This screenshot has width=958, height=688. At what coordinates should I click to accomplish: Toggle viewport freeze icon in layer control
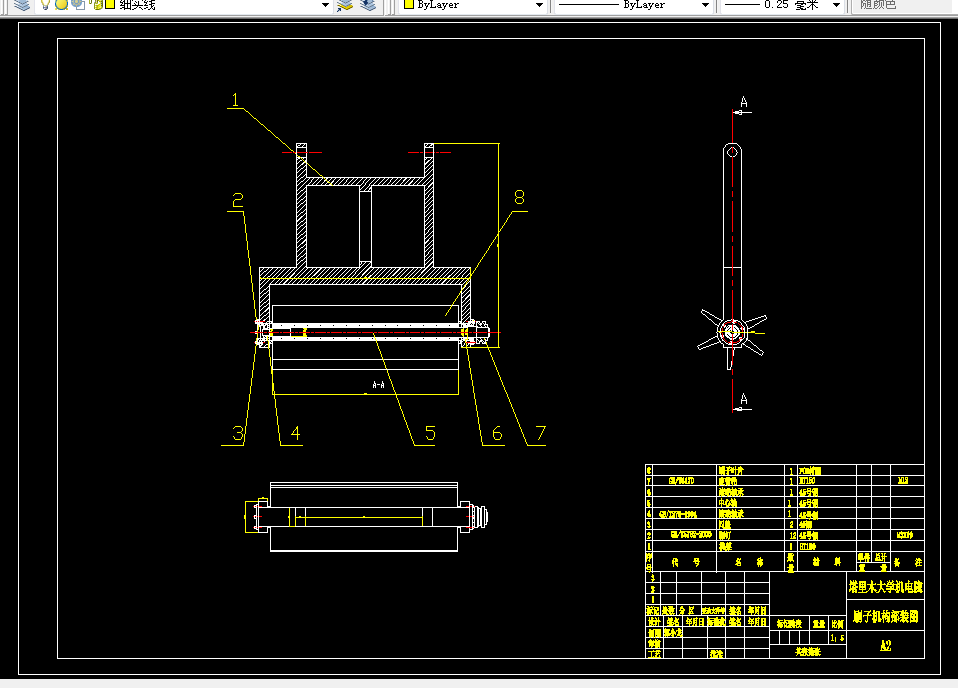tap(78, 5)
